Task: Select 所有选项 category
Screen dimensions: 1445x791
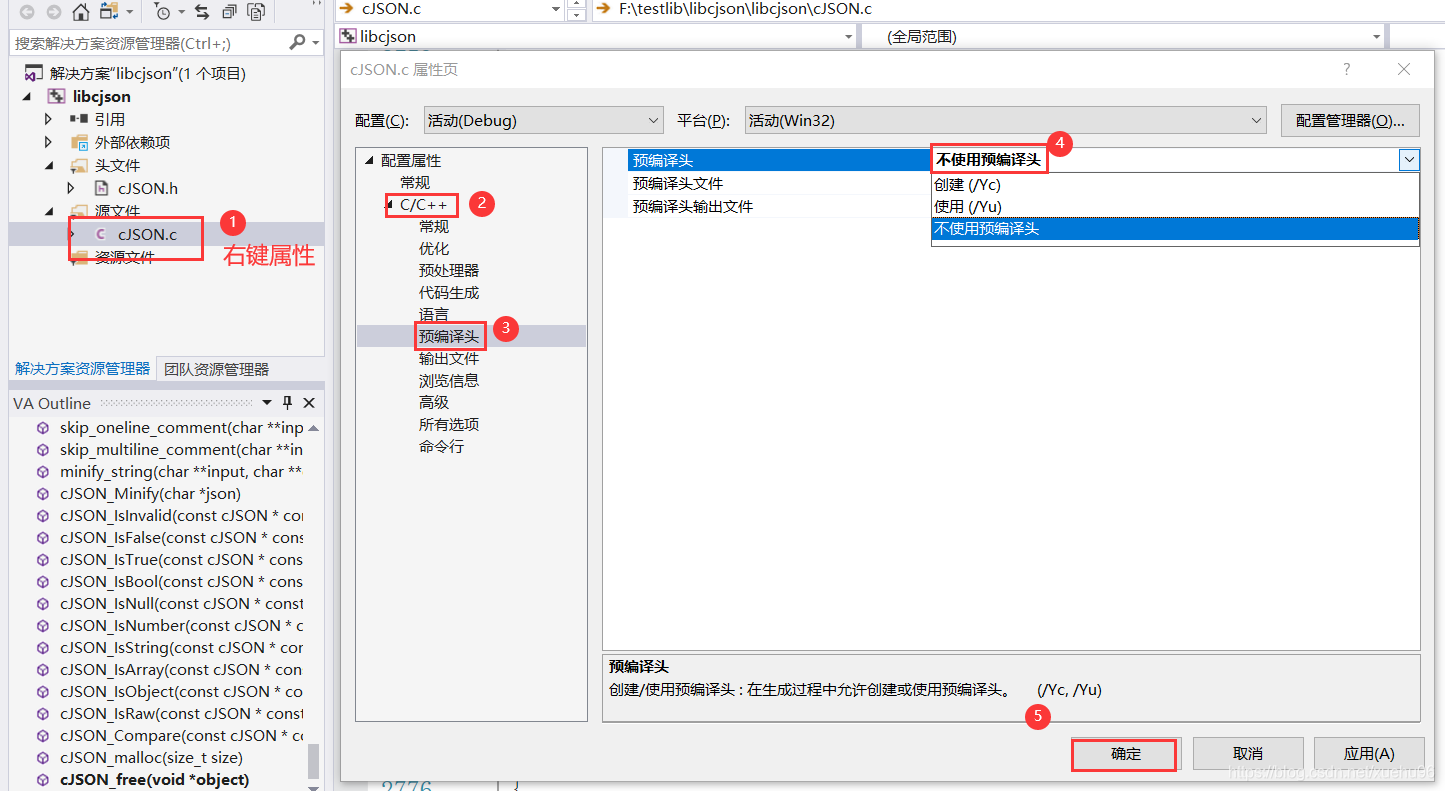Action: (x=449, y=425)
